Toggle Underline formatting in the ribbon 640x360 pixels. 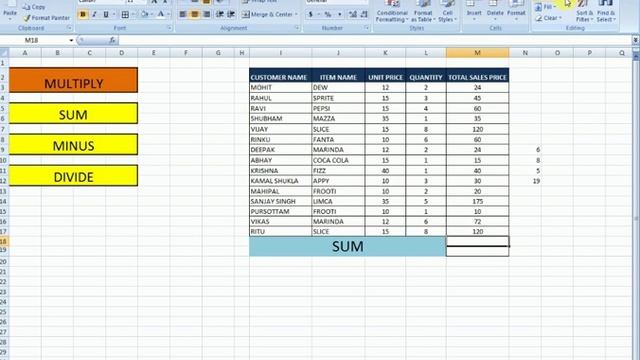click(106, 14)
